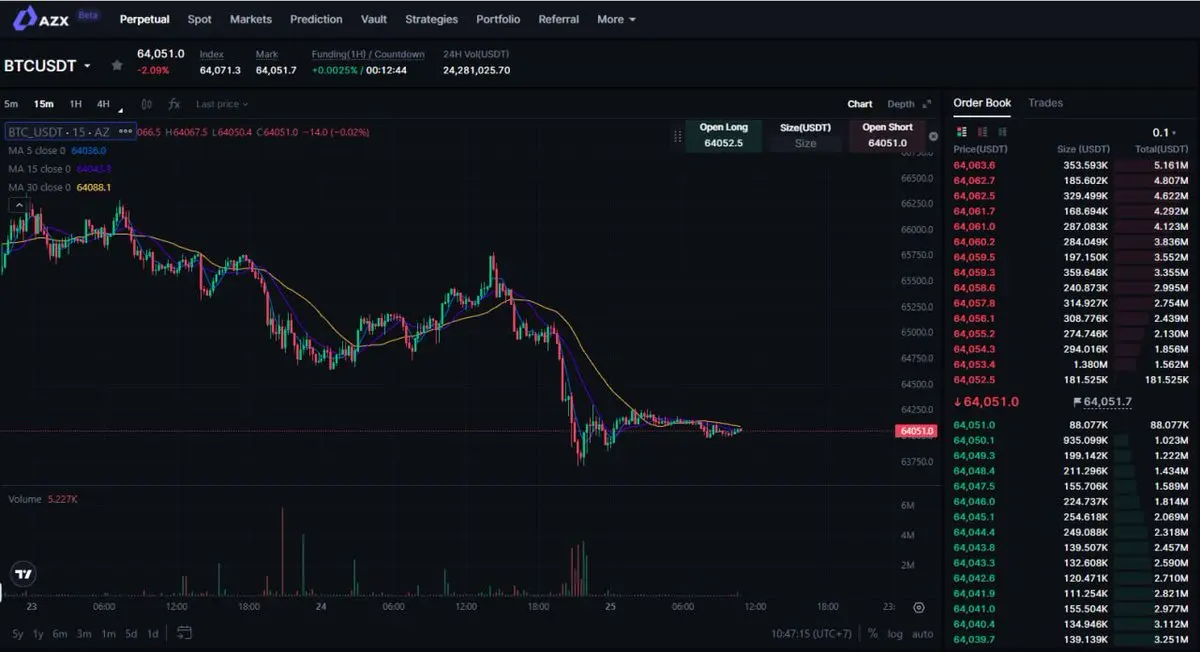This screenshot has width=1200, height=652.
Task: Open chart settings gear on the time axis
Action: tap(919, 607)
